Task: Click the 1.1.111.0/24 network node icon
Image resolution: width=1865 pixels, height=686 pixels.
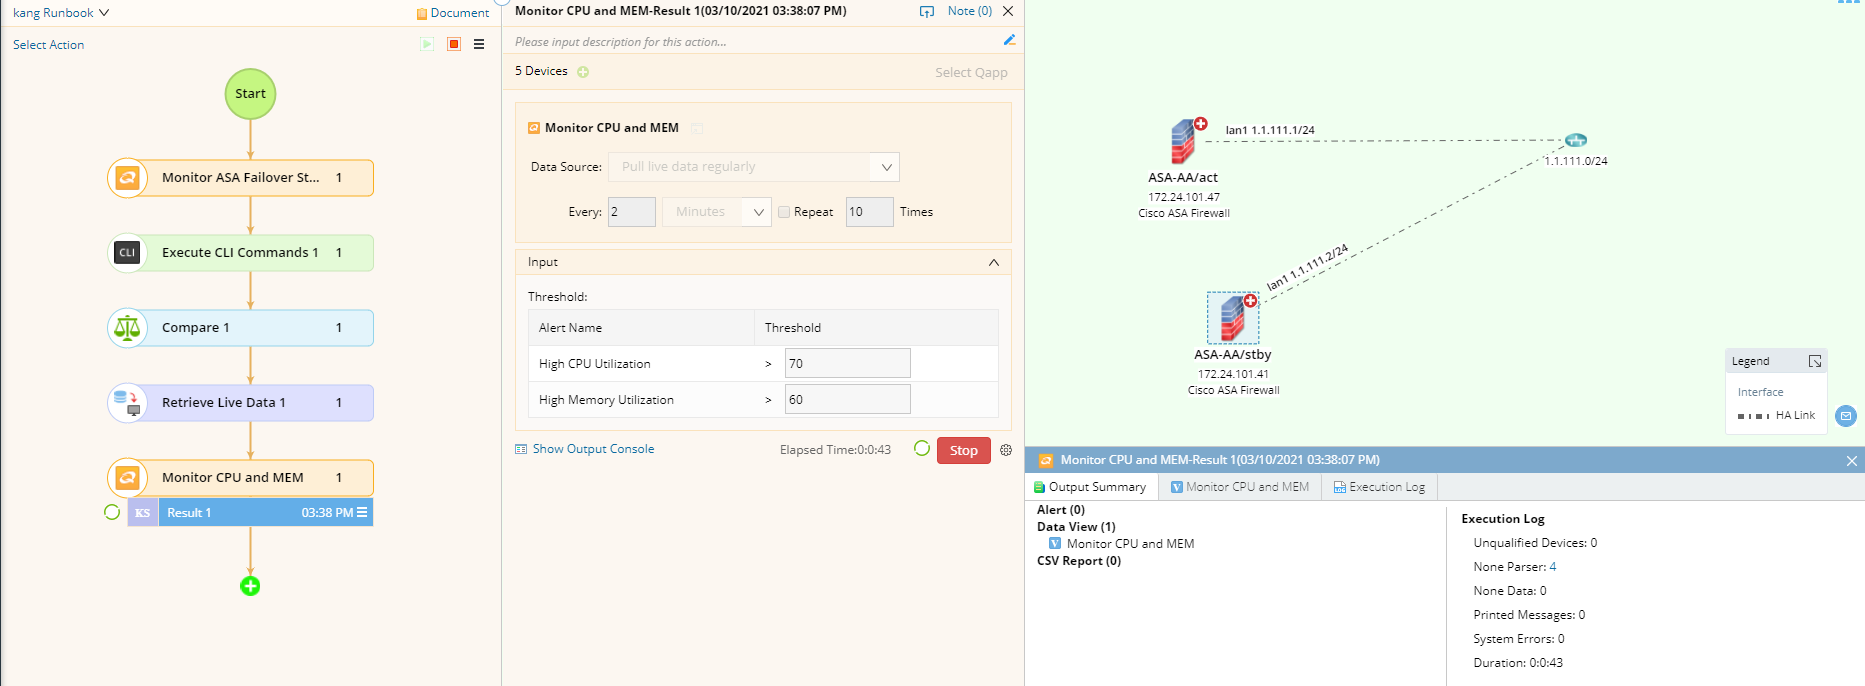Action: (1576, 140)
